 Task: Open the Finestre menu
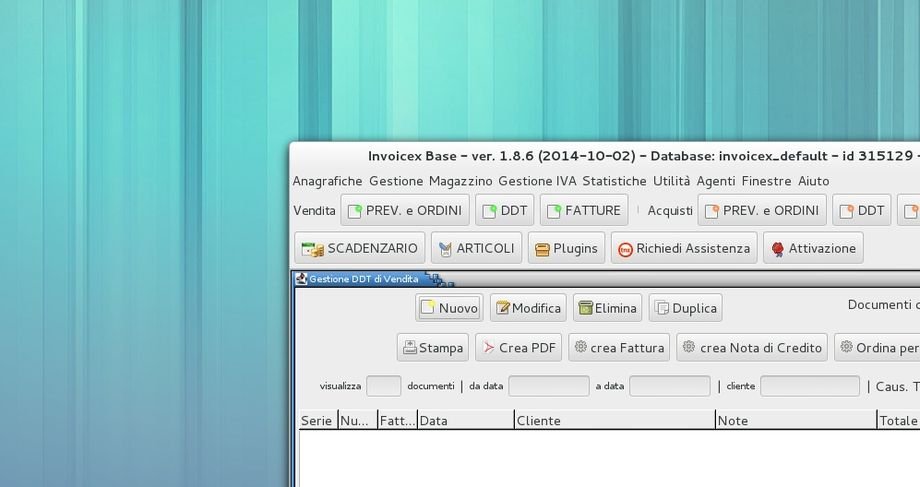pyautogui.click(x=766, y=181)
